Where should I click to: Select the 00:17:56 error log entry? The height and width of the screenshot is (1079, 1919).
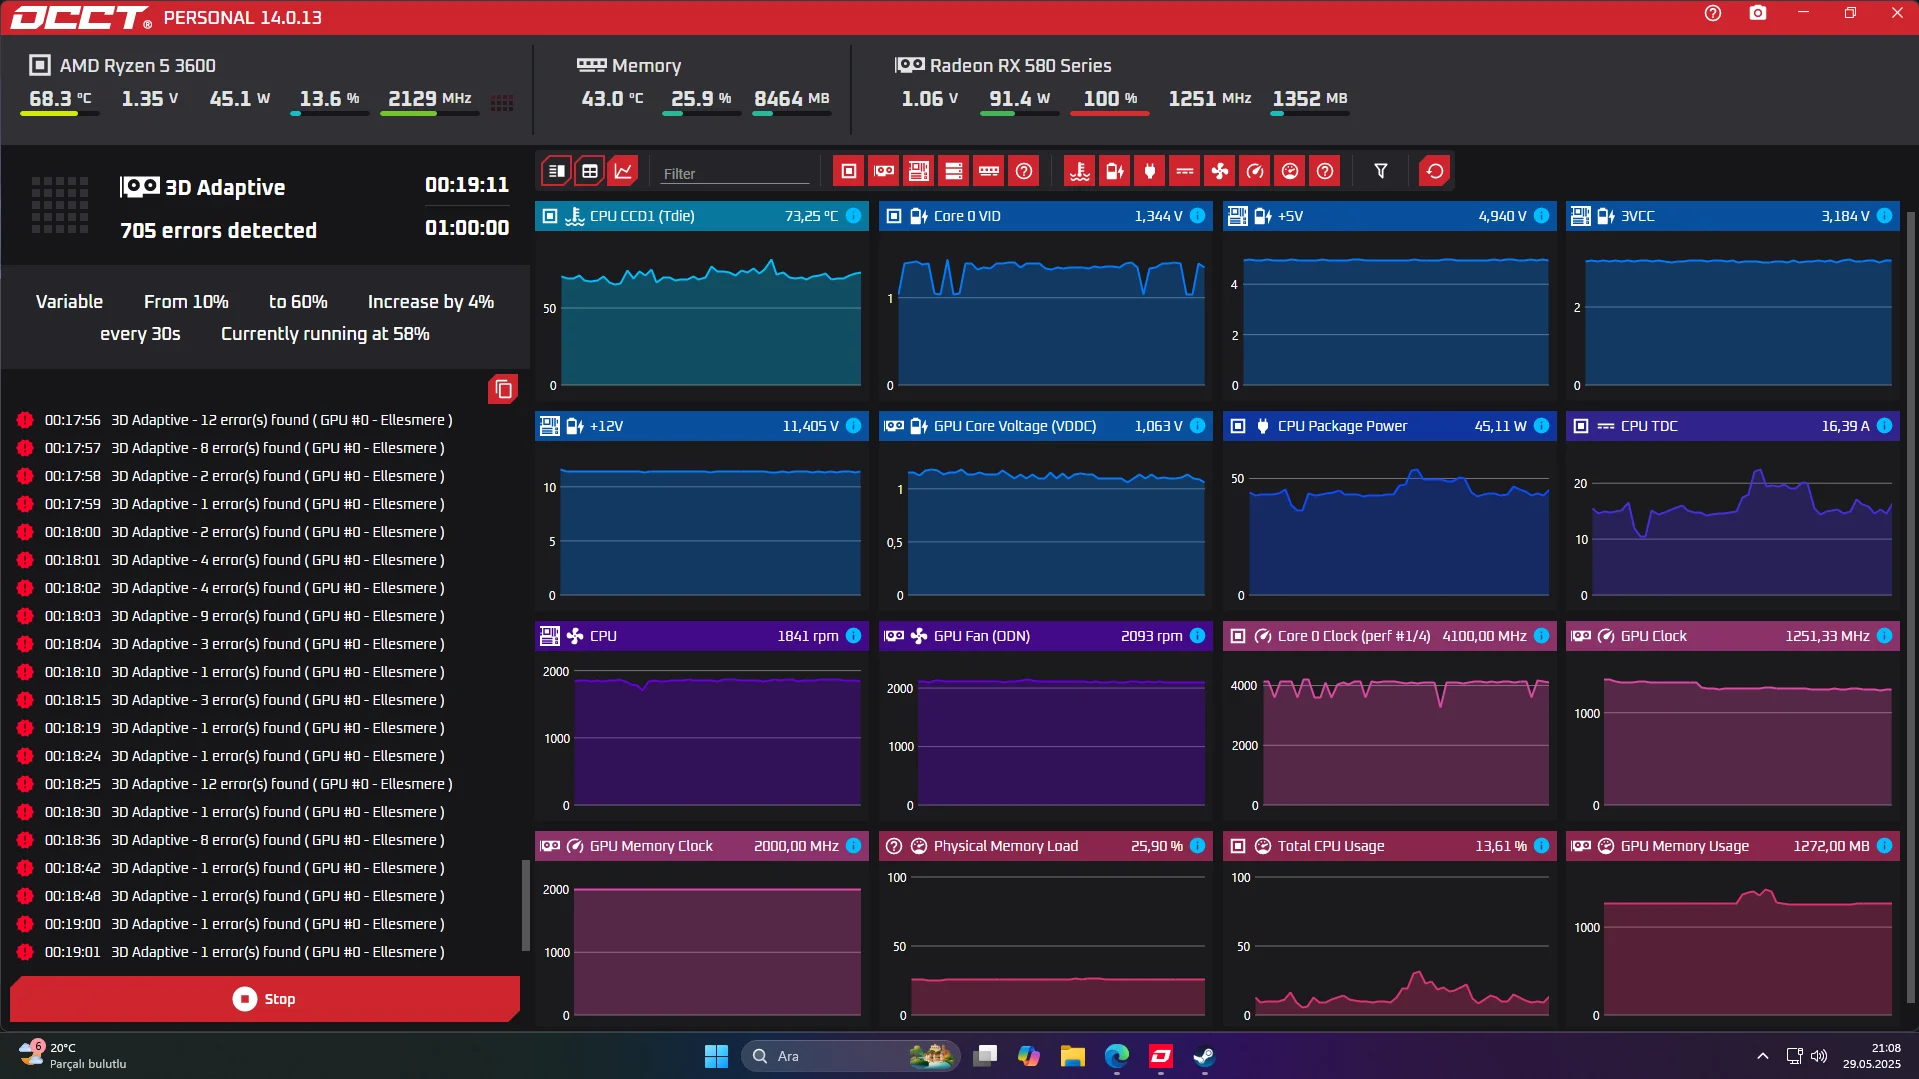pos(265,420)
